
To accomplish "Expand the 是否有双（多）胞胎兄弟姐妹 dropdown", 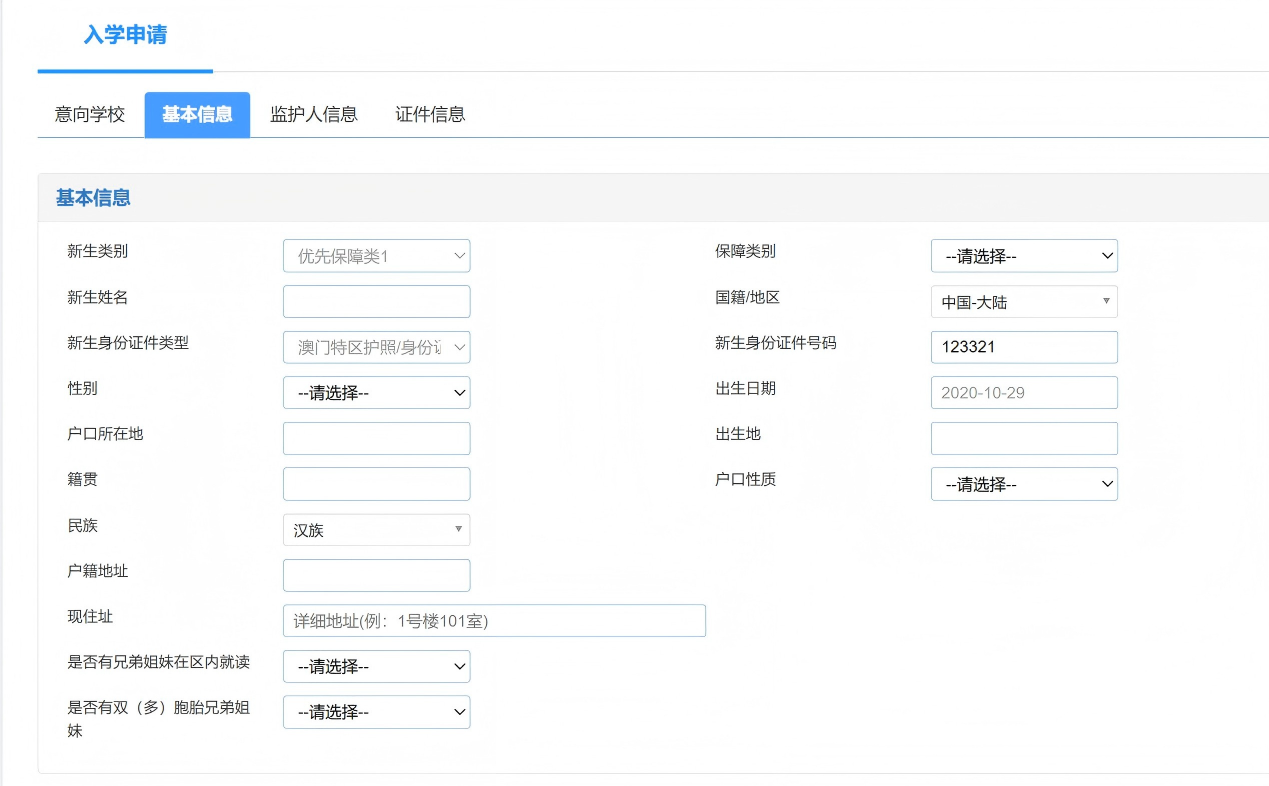I will pyautogui.click(x=376, y=712).
